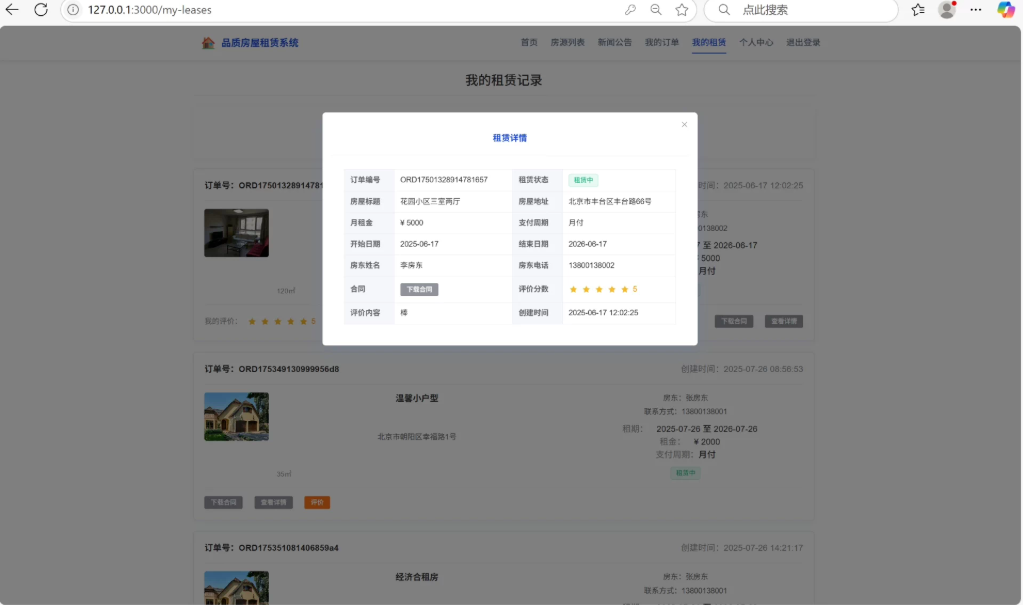Viewport: 1023px width, 605px height.
Task: Click the five-star rating in dialog
Action: coord(603,289)
